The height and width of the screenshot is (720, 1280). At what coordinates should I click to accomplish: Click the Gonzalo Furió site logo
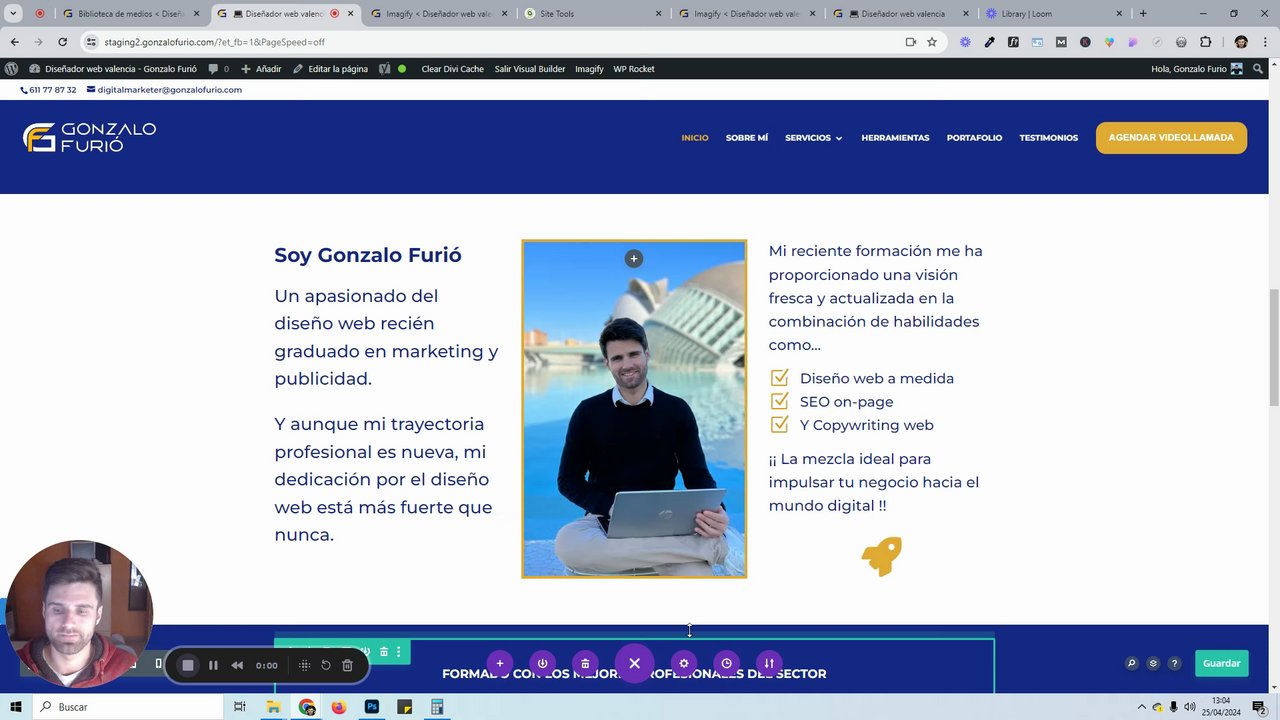[89, 137]
